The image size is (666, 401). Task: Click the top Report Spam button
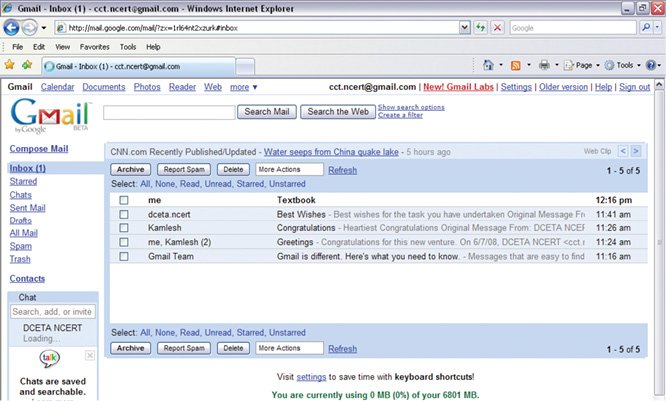click(184, 169)
